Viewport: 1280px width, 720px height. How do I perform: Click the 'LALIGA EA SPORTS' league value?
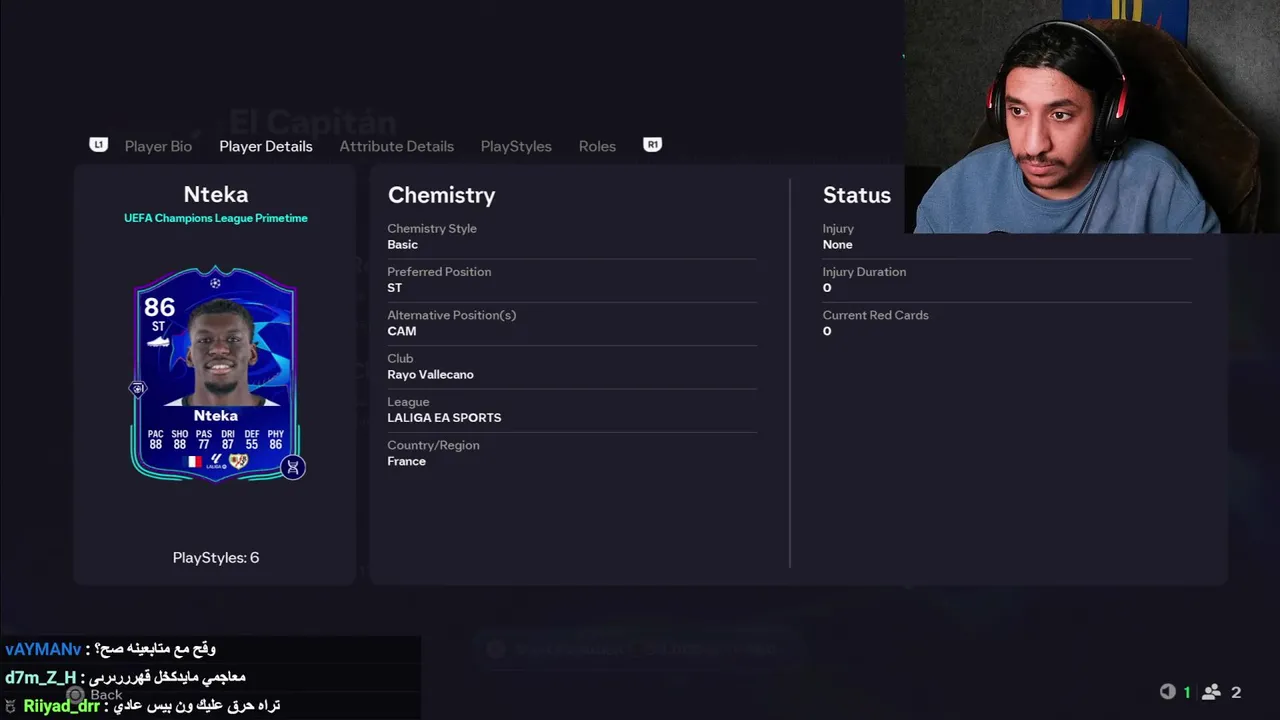point(444,418)
